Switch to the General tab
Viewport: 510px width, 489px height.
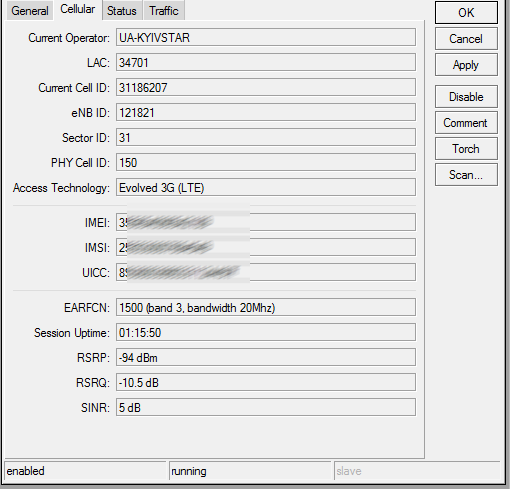pyautogui.click(x=30, y=11)
